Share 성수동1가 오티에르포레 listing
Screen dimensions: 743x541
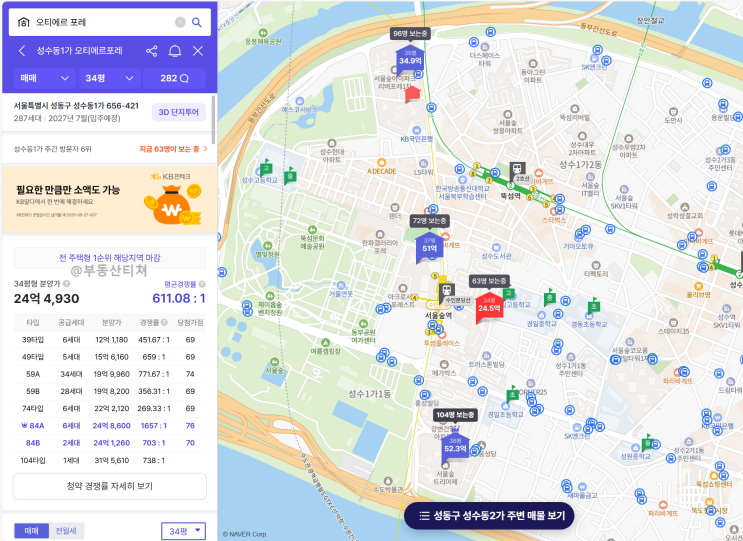[152, 51]
